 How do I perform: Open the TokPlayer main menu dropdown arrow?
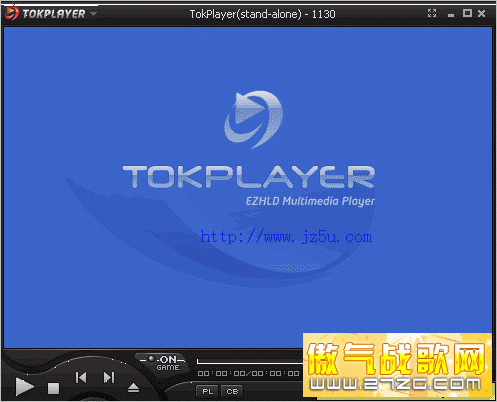coord(93,14)
